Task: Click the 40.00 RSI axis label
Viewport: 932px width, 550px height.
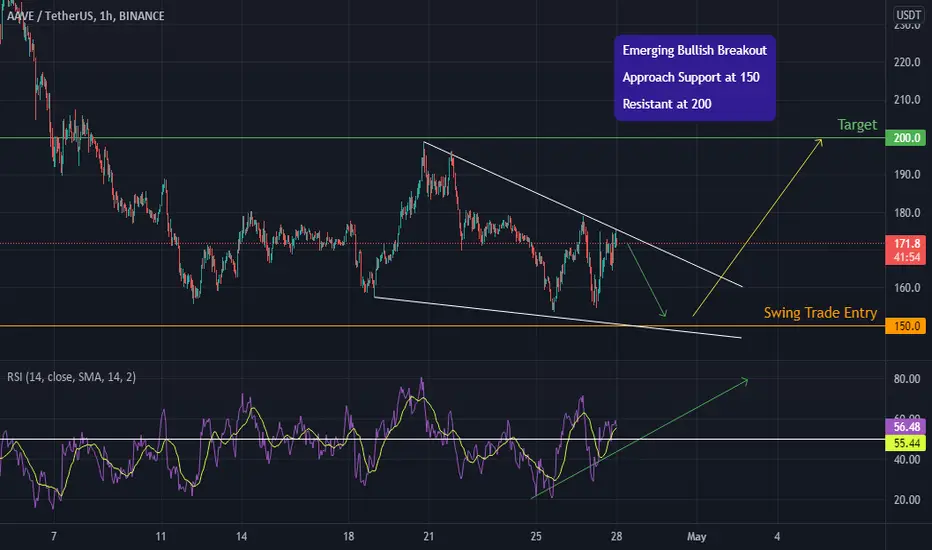Action: [906, 460]
